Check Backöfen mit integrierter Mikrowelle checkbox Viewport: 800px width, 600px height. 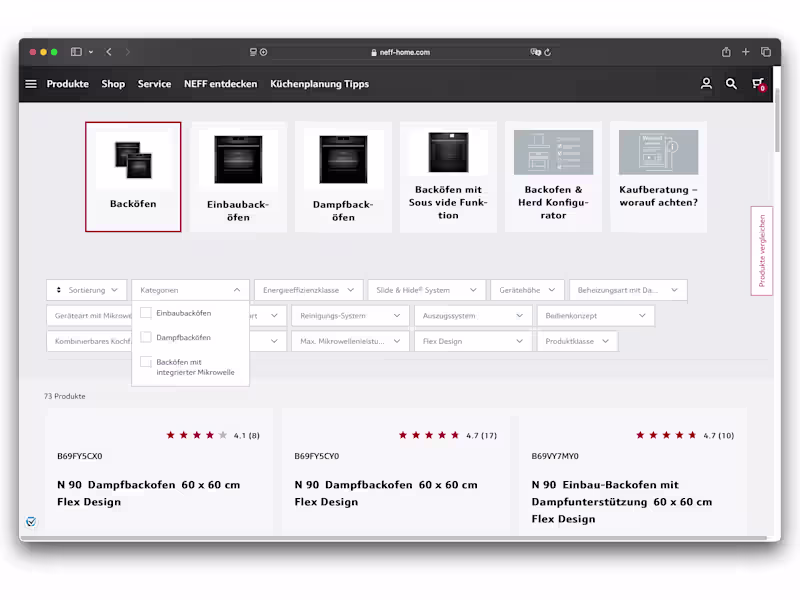(x=146, y=362)
